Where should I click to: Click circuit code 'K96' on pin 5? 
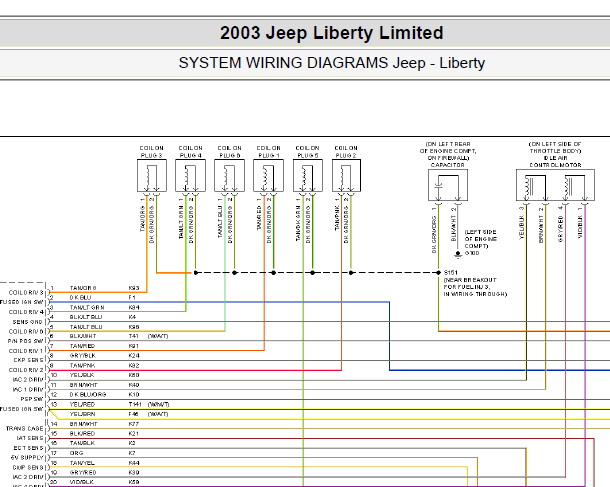point(134,327)
